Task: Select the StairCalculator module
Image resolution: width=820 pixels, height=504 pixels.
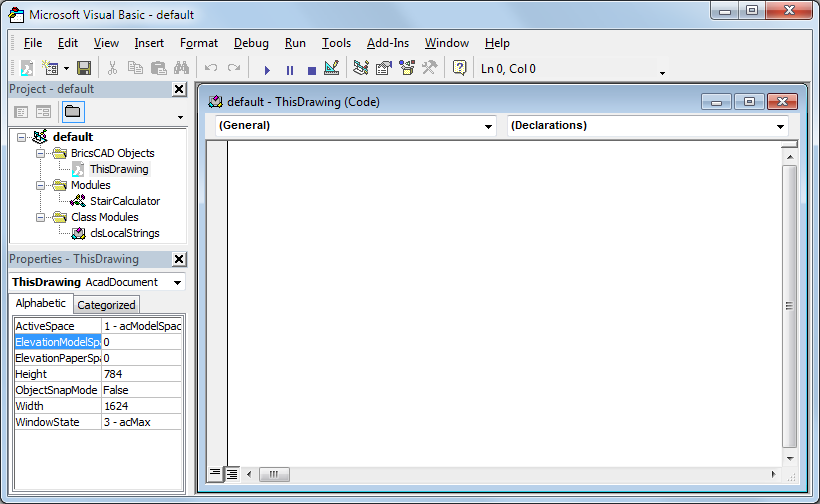Action: tap(124, 201)
